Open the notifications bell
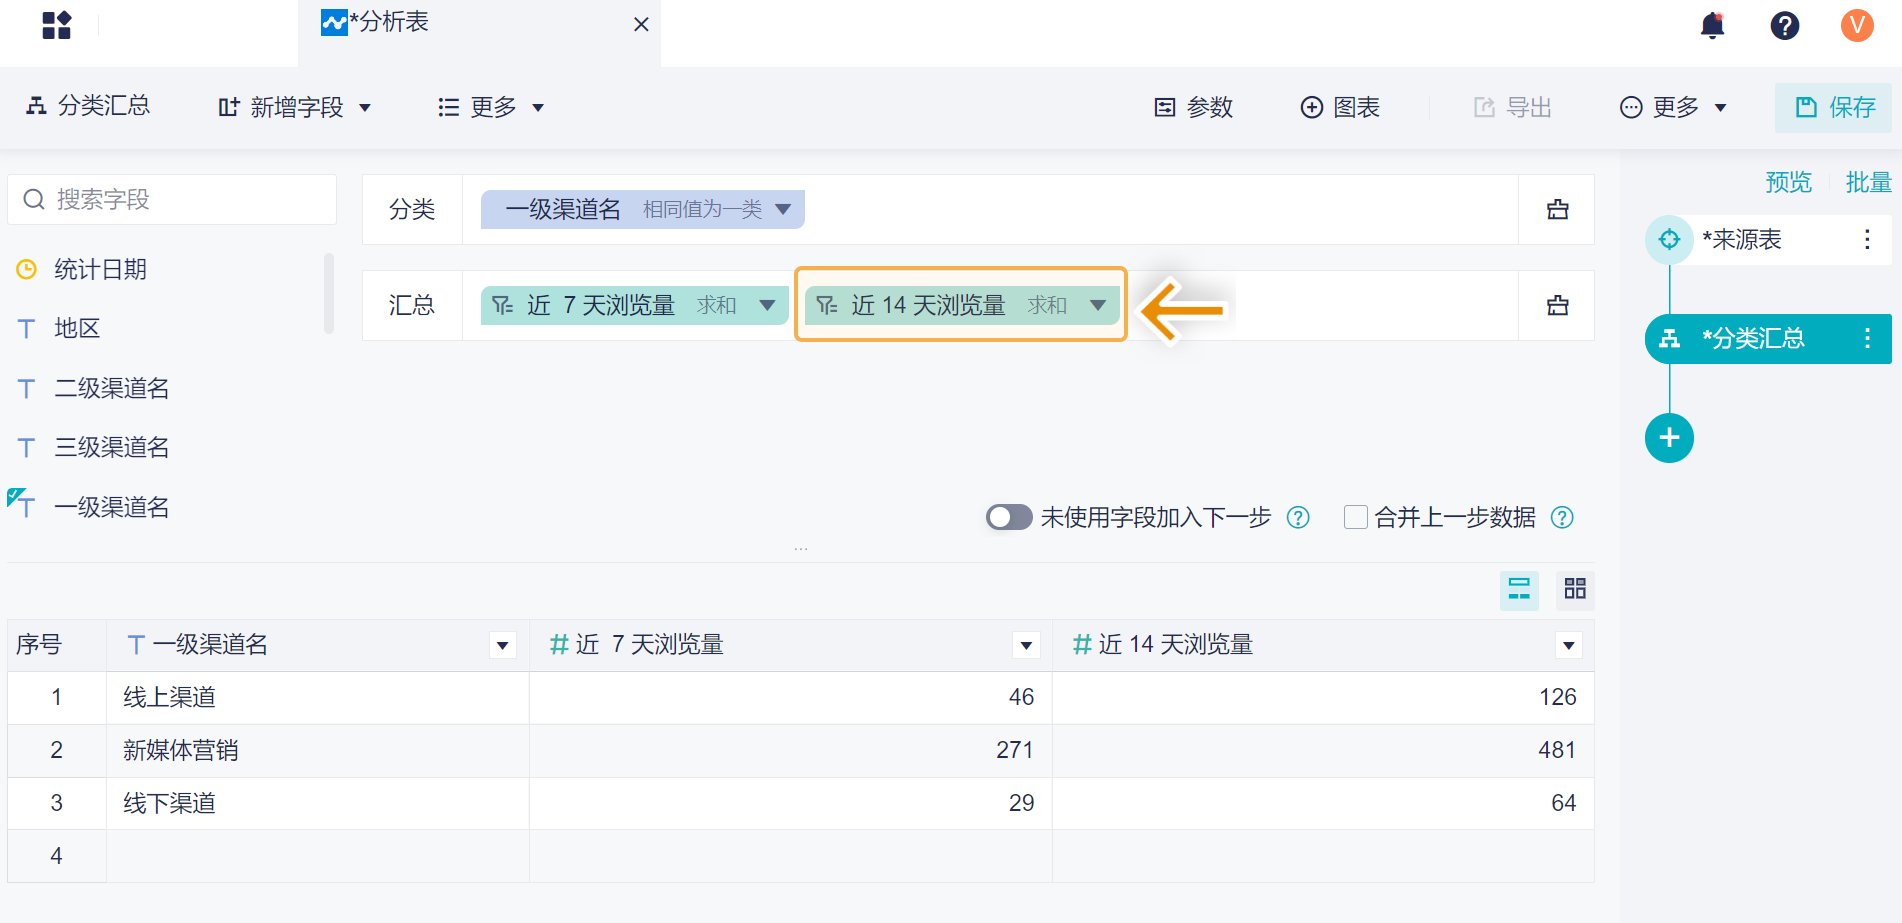1902x923 pixels. coord(1712,25)
